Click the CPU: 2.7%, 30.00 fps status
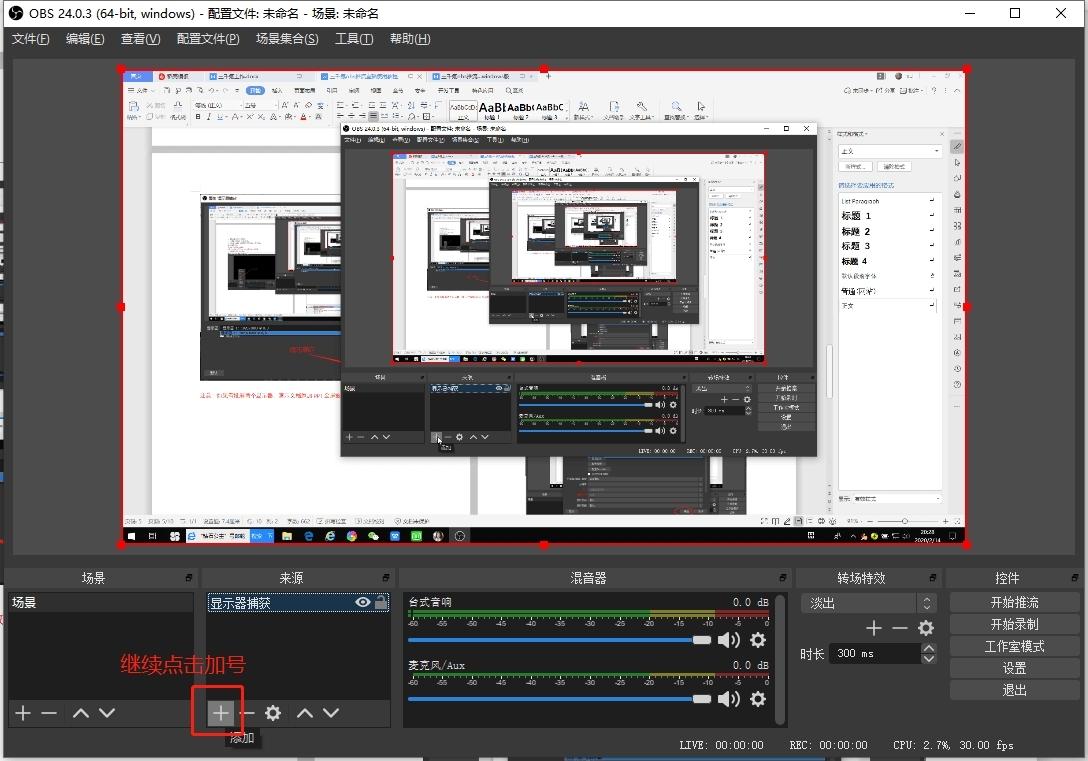The image size is (1088, 761). coord(953,745)
